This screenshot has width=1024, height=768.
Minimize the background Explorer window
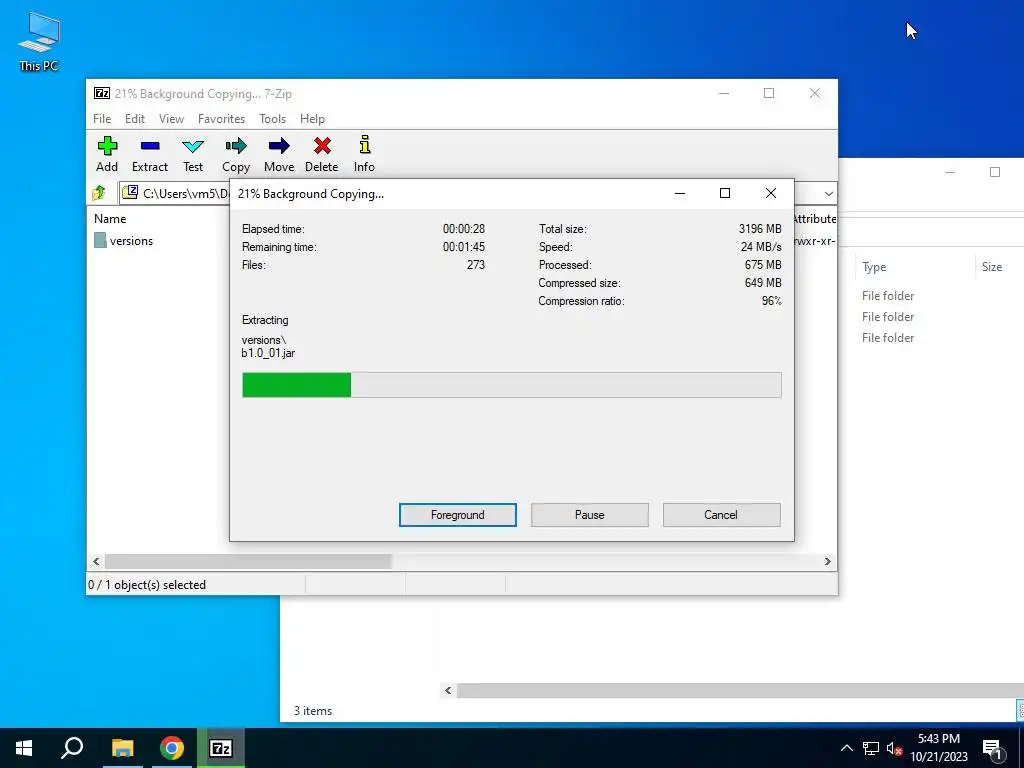tap(950, 172)
